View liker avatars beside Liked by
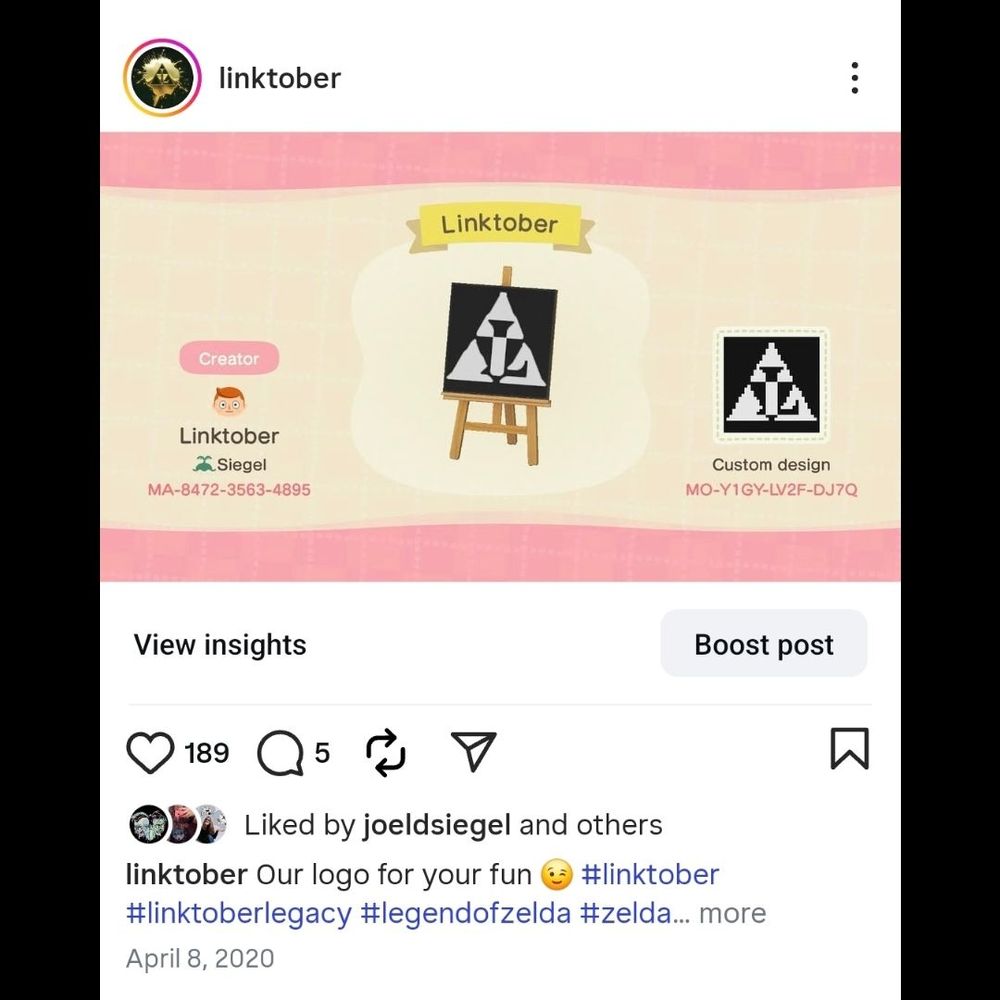 (x=178, y=824)
